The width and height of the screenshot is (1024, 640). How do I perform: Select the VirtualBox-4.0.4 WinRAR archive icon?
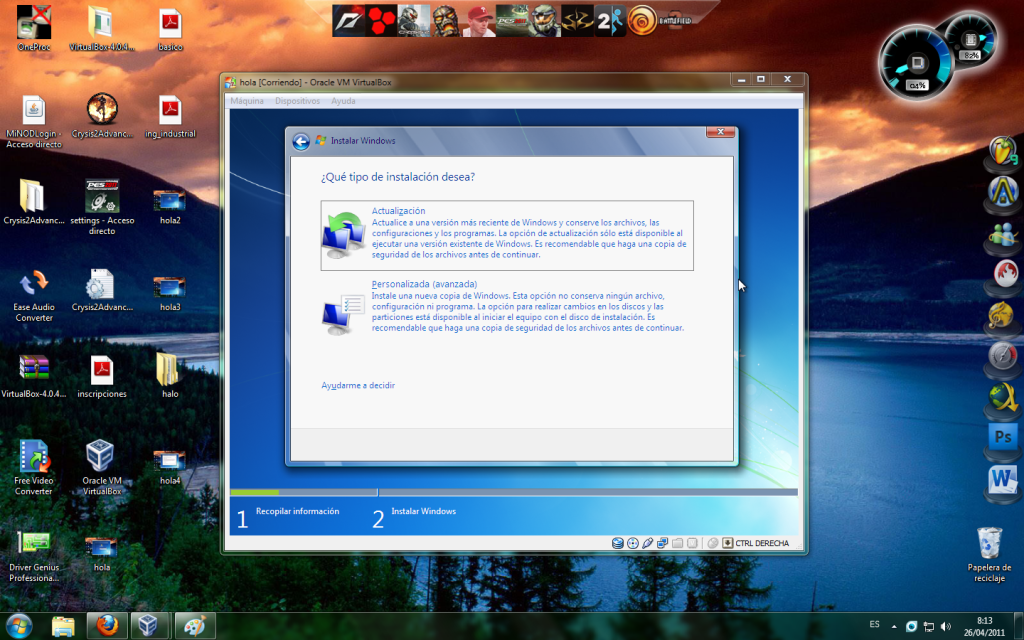coord(34,376)
